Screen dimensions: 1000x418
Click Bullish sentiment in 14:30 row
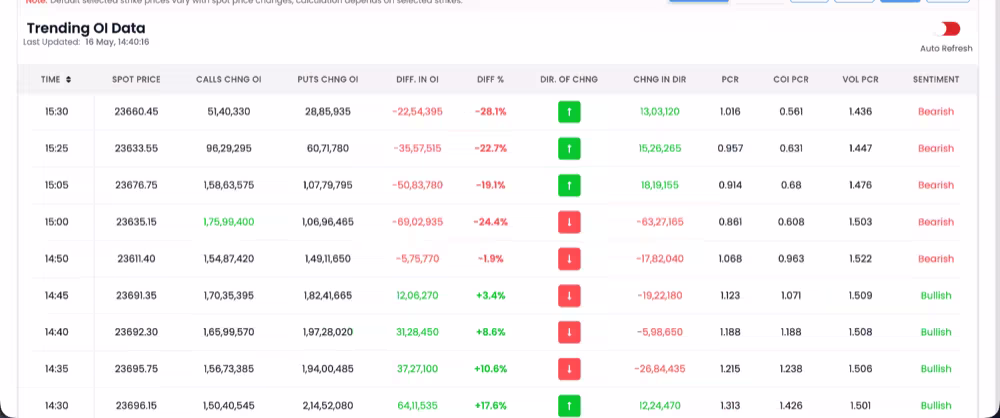pyautogui.click(x=936, y=406)
